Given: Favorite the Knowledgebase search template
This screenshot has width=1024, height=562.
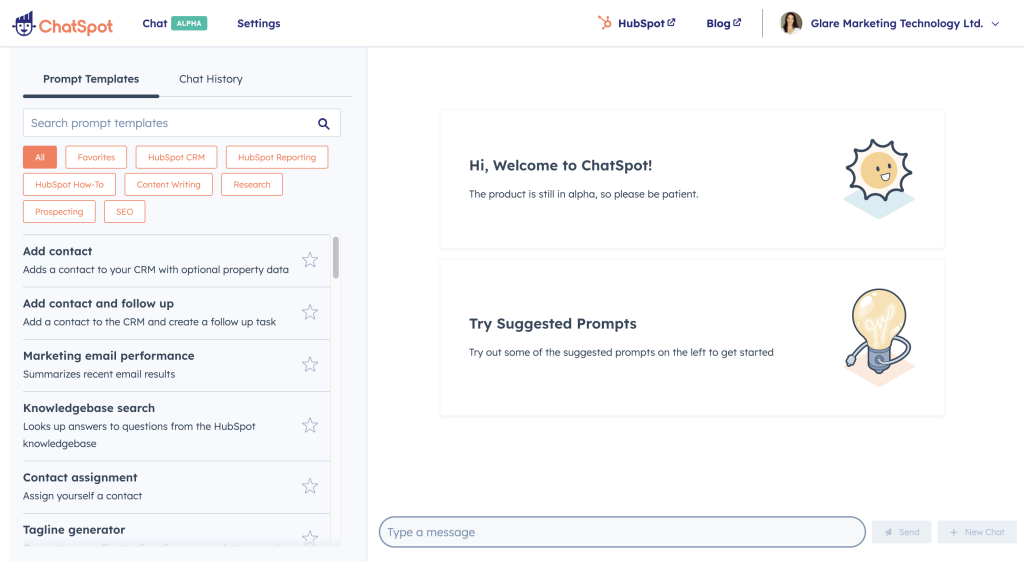Looking at the screenshot, I should [310, 425].
